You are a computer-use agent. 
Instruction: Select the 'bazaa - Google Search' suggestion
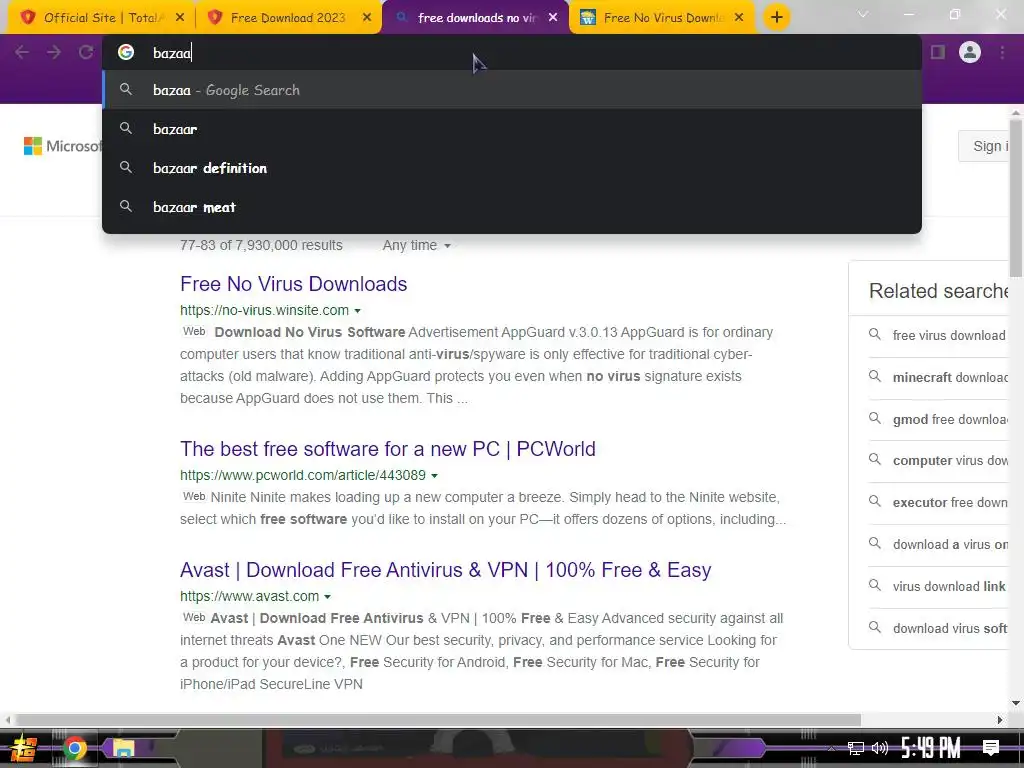click(x=512, y=90)
